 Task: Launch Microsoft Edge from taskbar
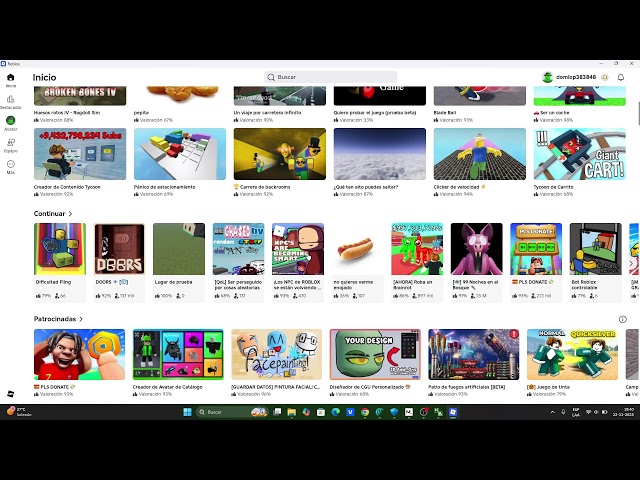(336, 412)
